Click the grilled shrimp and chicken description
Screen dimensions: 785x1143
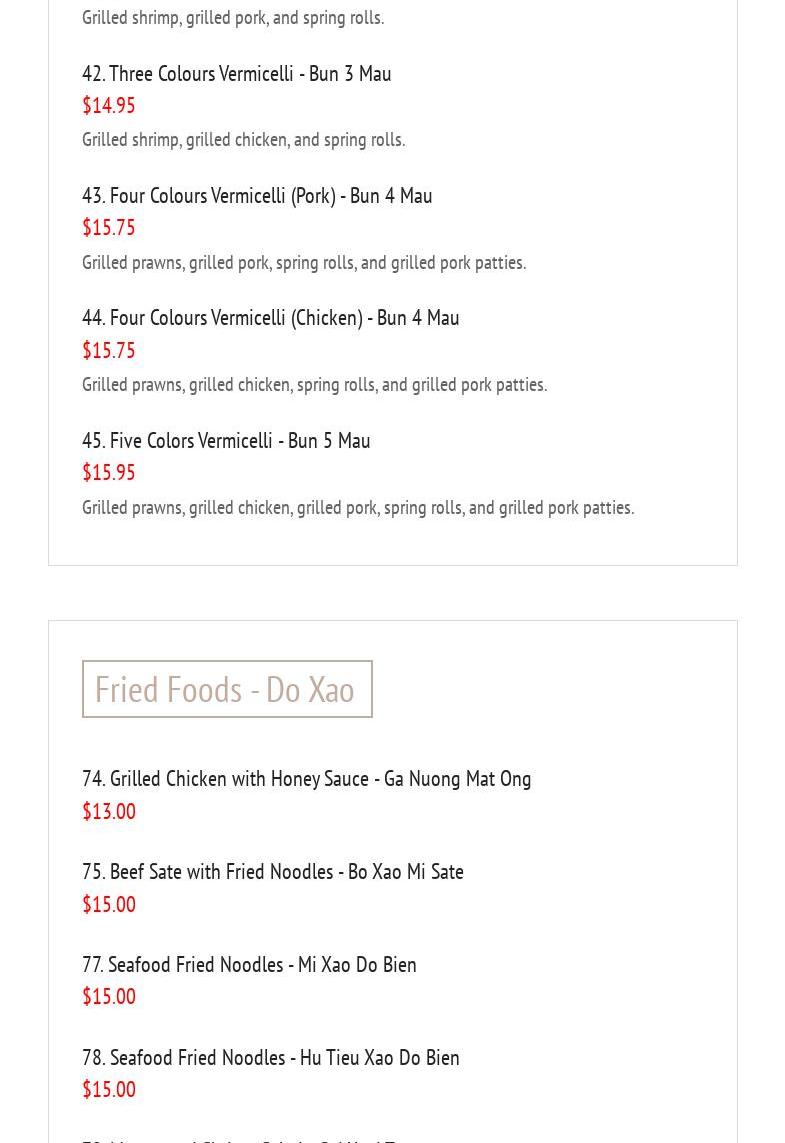(243, 139)
